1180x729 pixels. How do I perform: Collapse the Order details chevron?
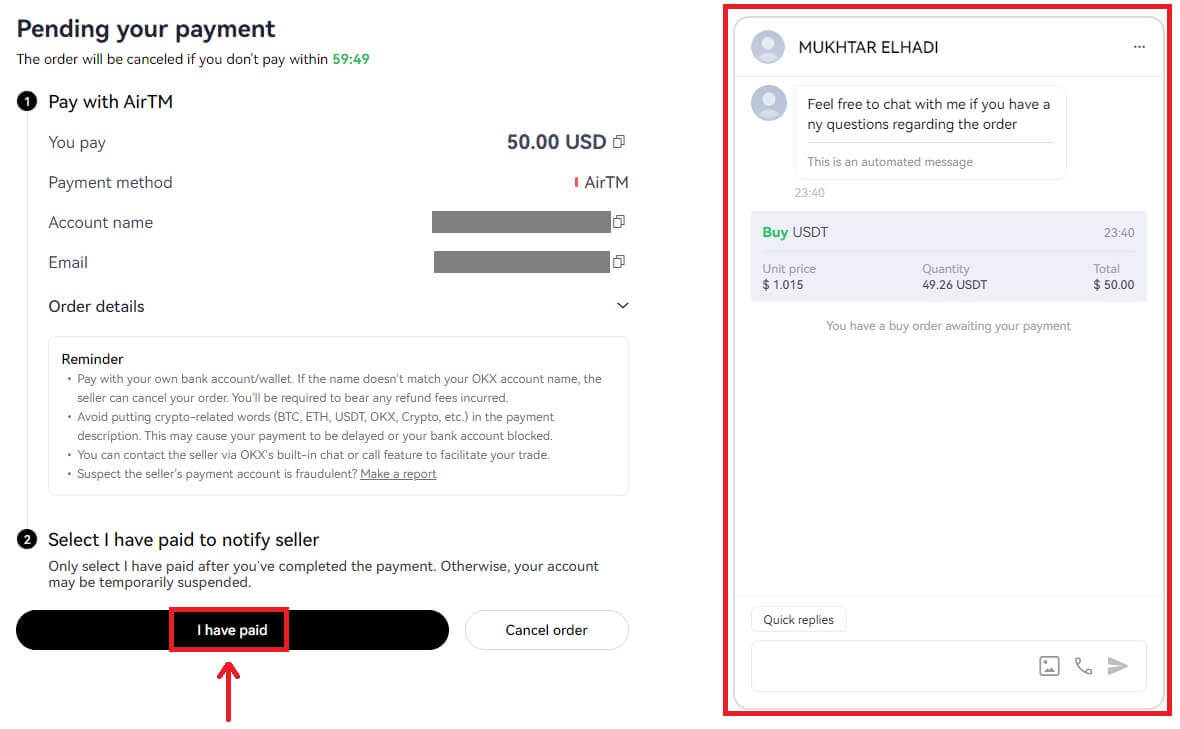tap(622, 305)
